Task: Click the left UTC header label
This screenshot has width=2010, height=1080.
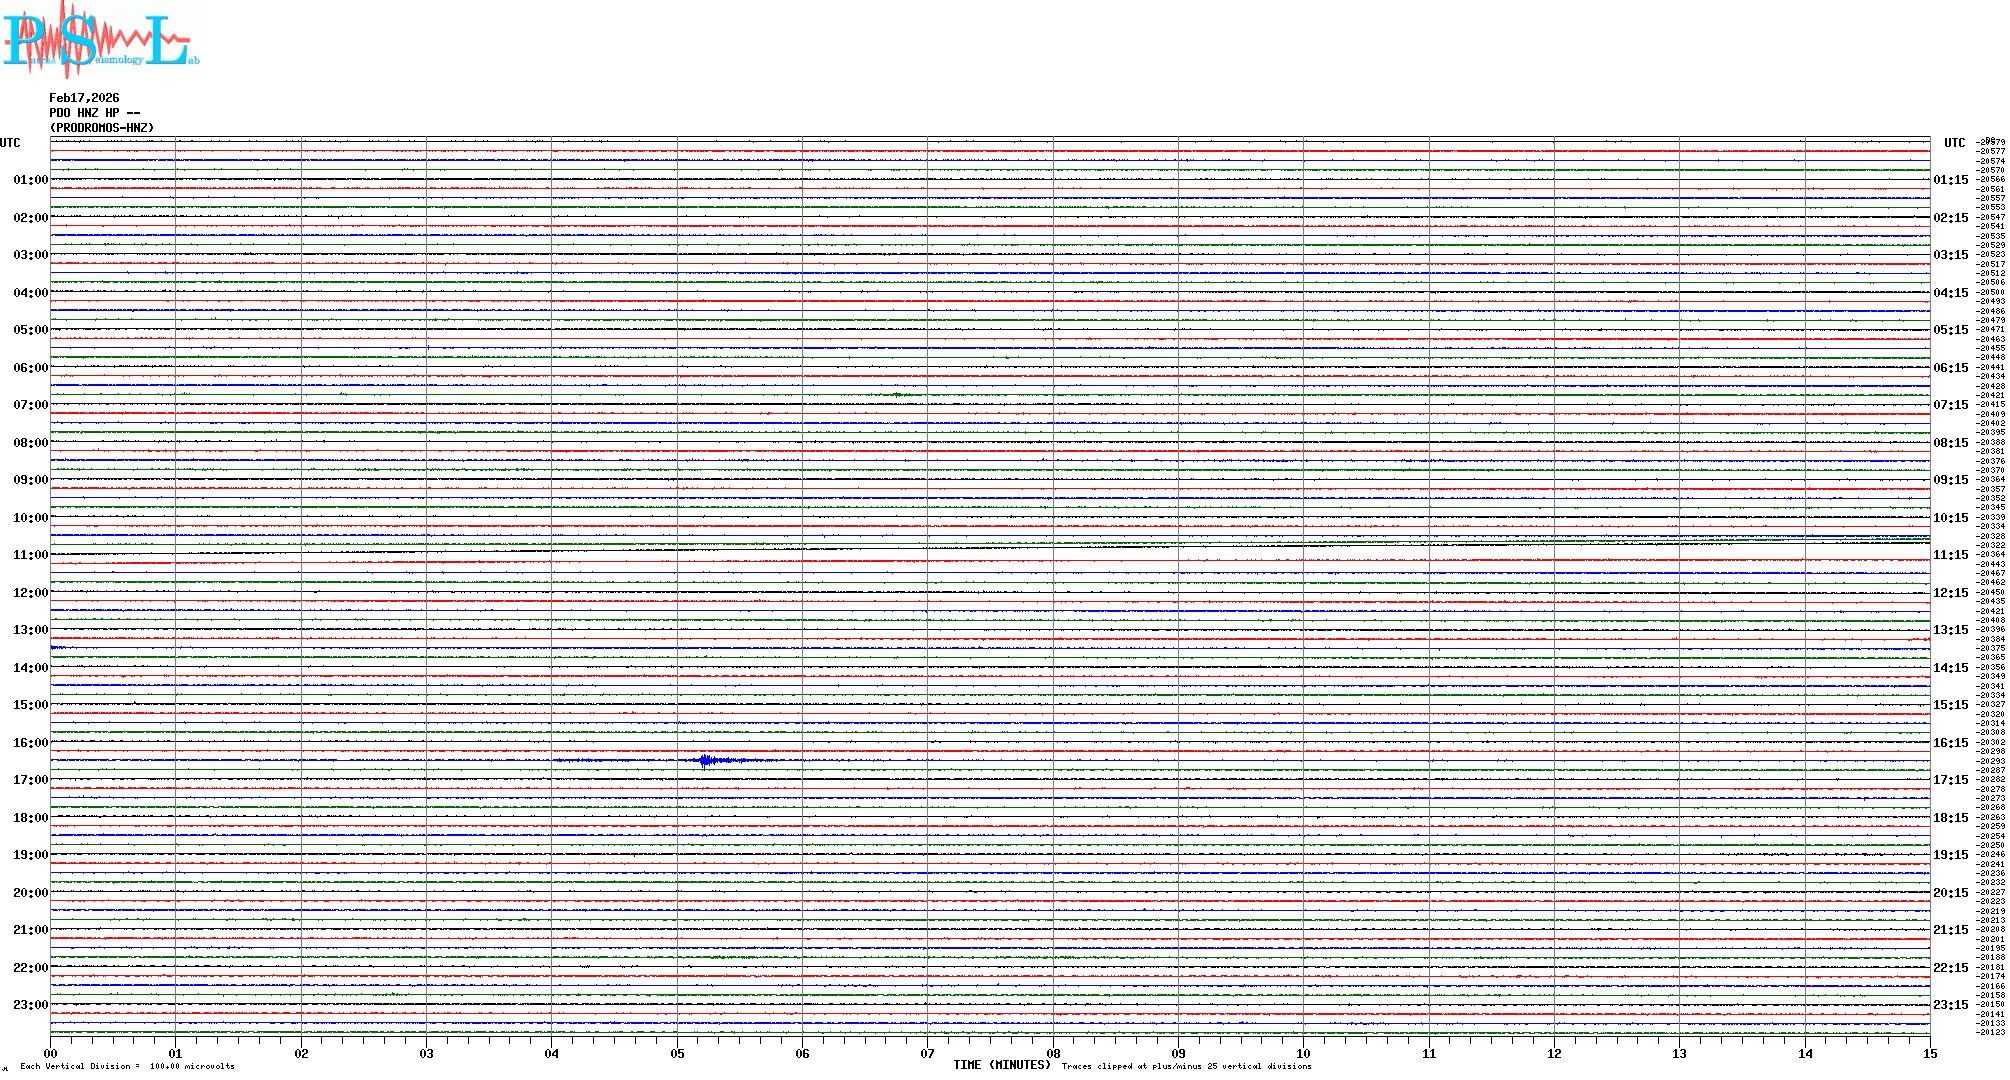Action: (10, 143)
